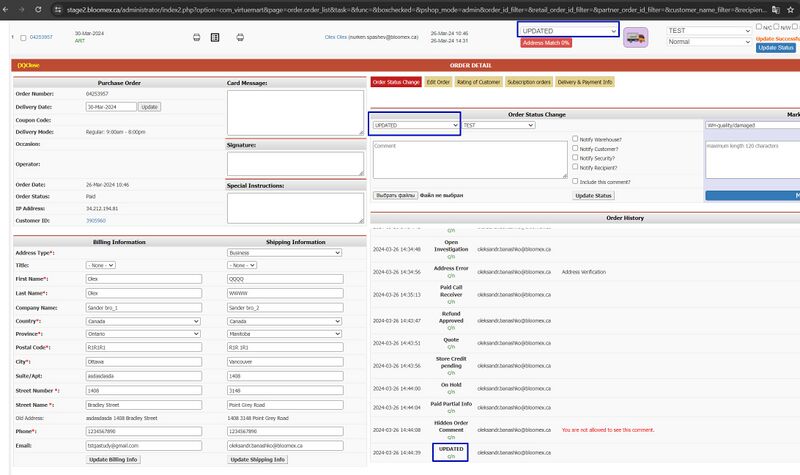Open the wrn-quality/damaged dropdown

[753, 125]
